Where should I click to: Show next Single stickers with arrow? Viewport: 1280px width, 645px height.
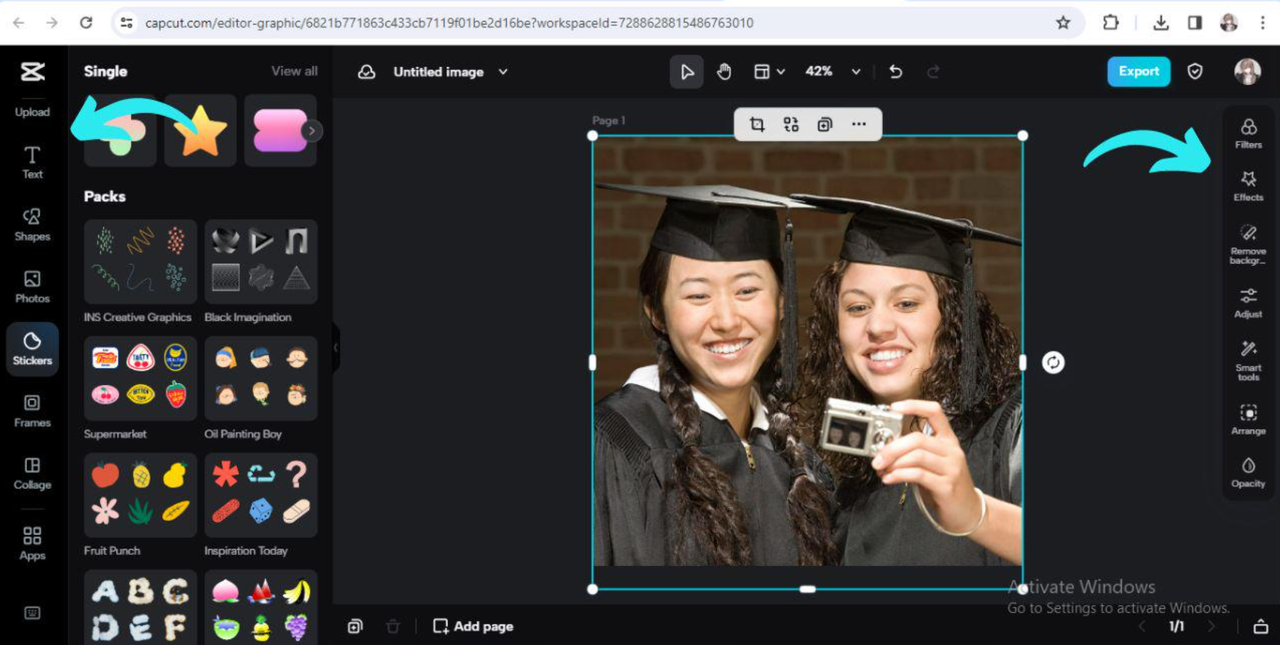tap(312, 130)
